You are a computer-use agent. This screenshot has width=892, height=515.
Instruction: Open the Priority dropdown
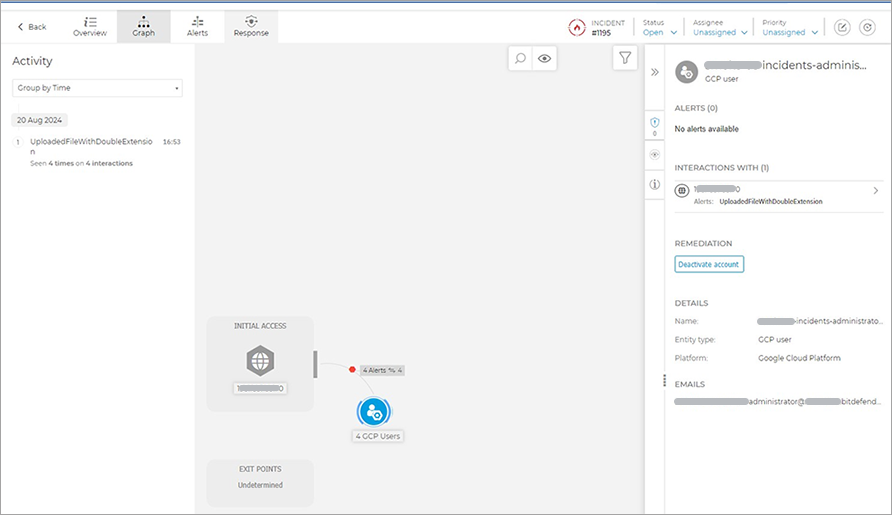[x=790, y=32]
